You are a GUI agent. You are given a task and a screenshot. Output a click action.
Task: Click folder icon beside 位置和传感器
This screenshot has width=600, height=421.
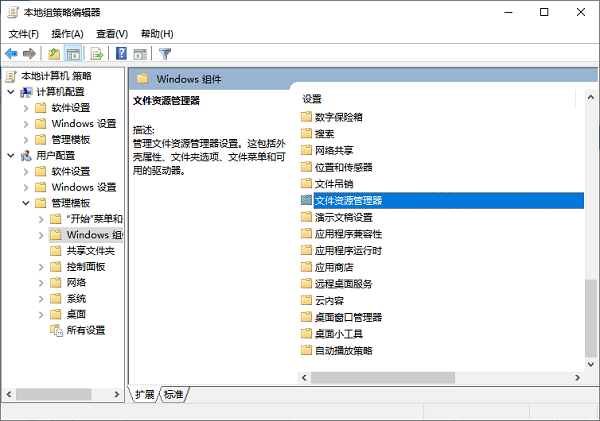pyautogui.click(x=306, y=166)
